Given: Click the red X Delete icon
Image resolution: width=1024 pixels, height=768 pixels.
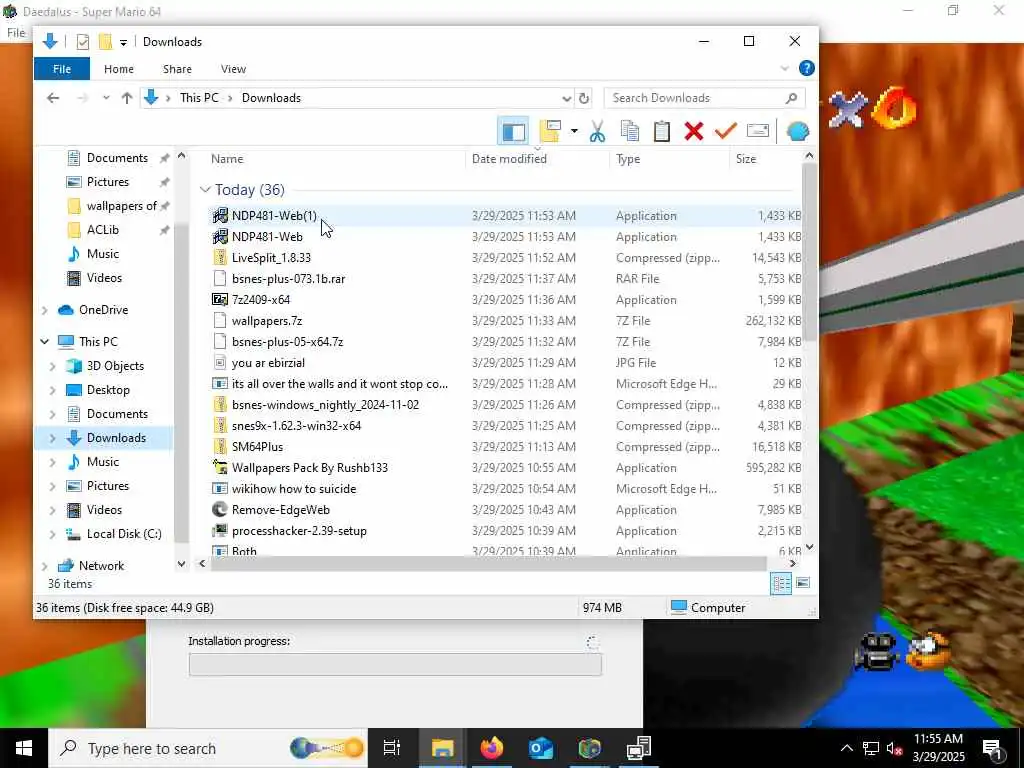Looking at the screenshot, I should [x=694, y=131].
